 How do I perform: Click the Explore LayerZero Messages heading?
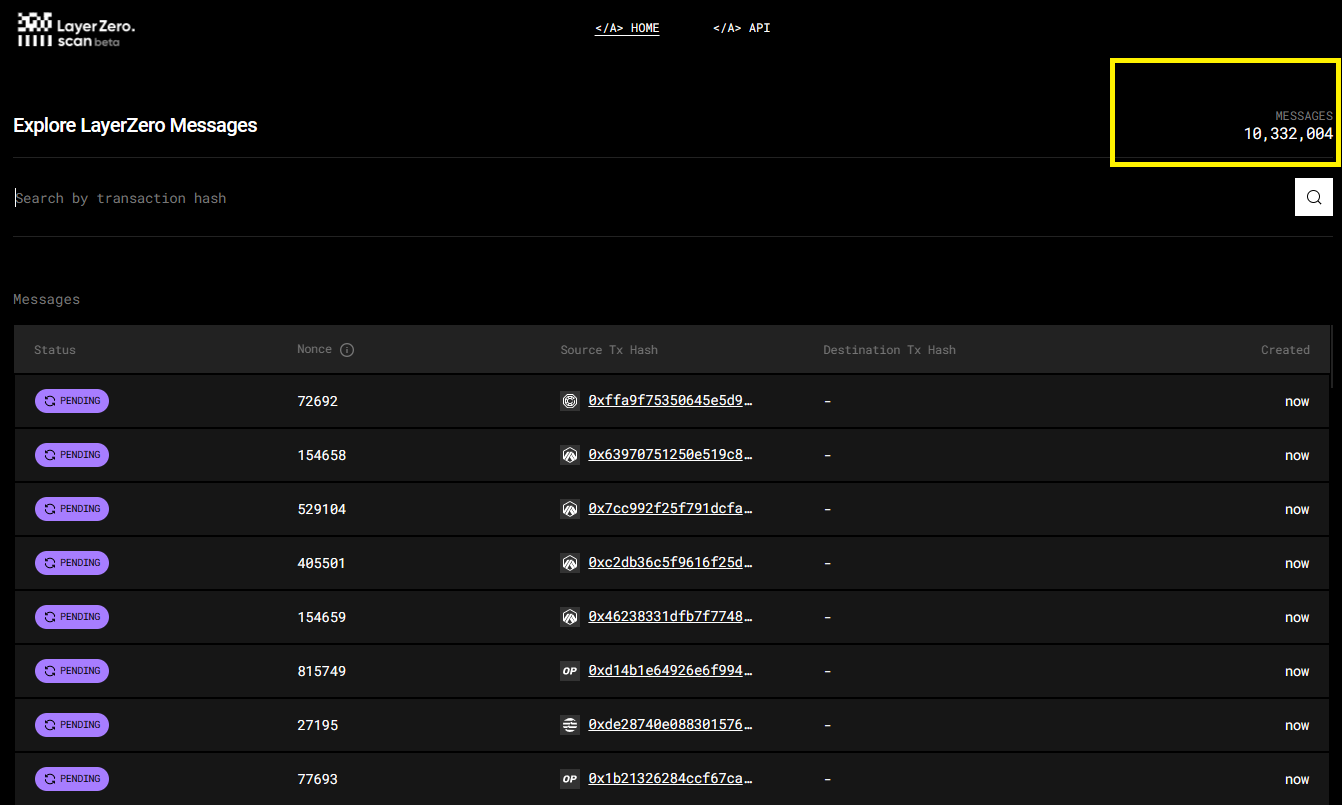135,125
